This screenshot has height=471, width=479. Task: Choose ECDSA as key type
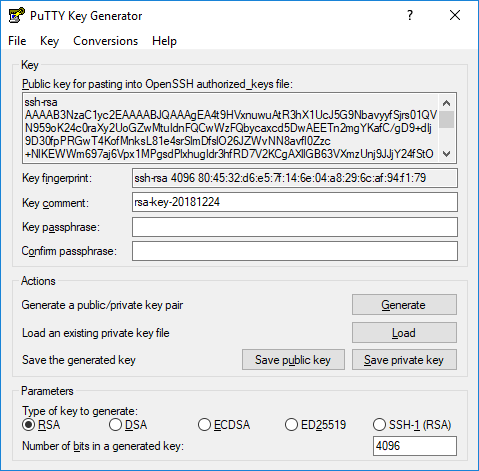click(224, 425)
